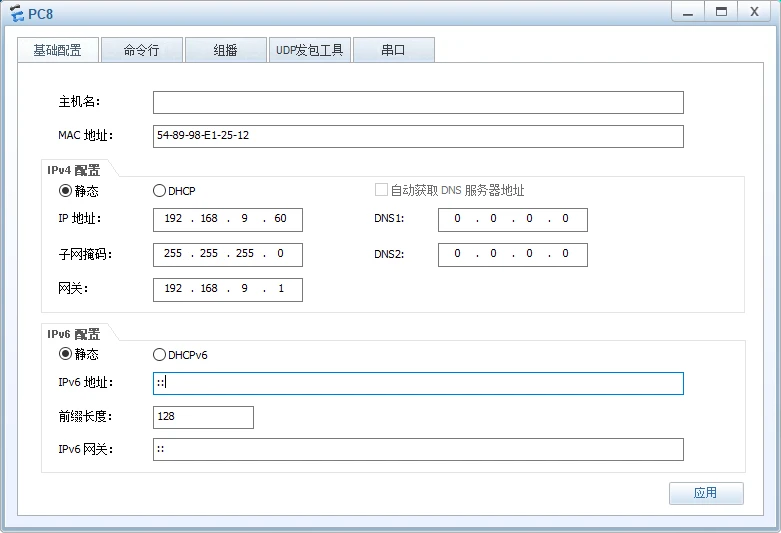This screenshot has height=533, width=781.
Task: Click the PC8 app icon in title bar
Action: (x=16, y=12)
